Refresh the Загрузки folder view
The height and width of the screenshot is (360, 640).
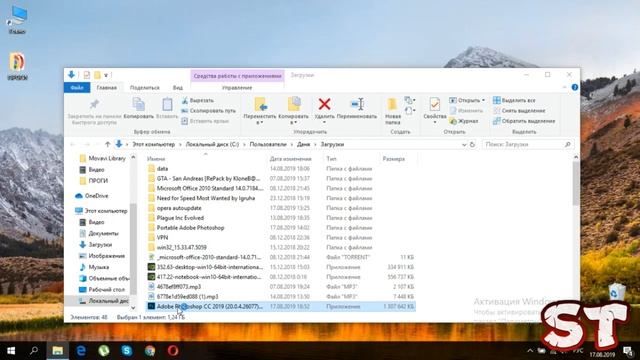(472, 144)
